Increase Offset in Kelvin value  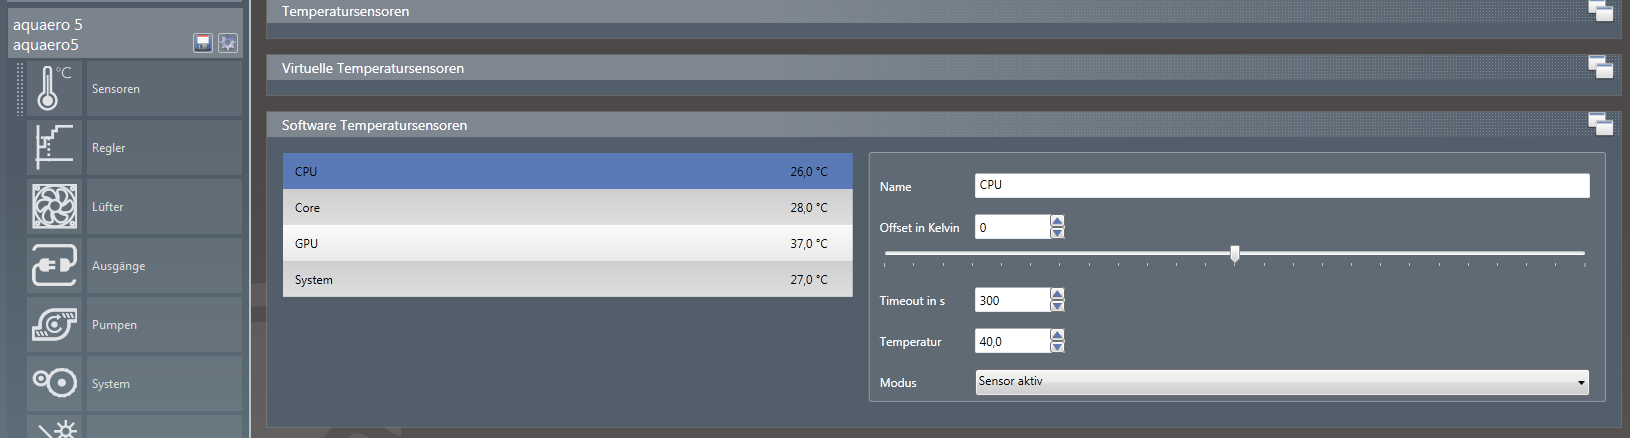tap(1058, 221)
